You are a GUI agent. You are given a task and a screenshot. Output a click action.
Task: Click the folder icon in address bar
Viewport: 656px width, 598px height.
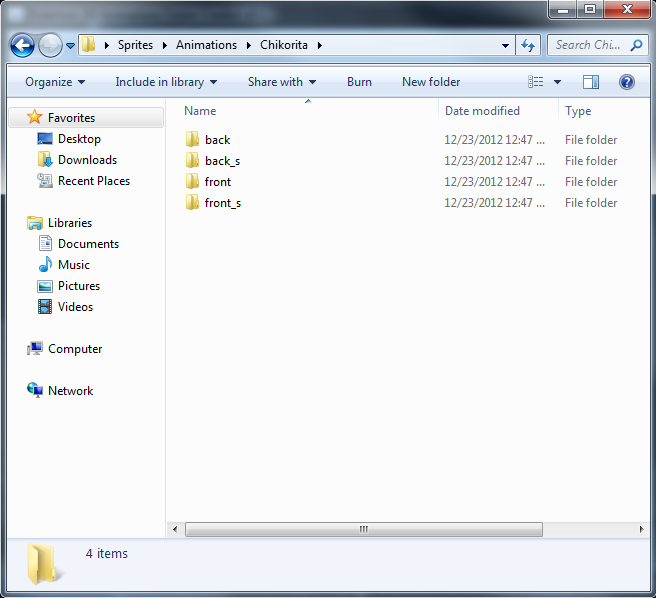click(x=89, y=44)
